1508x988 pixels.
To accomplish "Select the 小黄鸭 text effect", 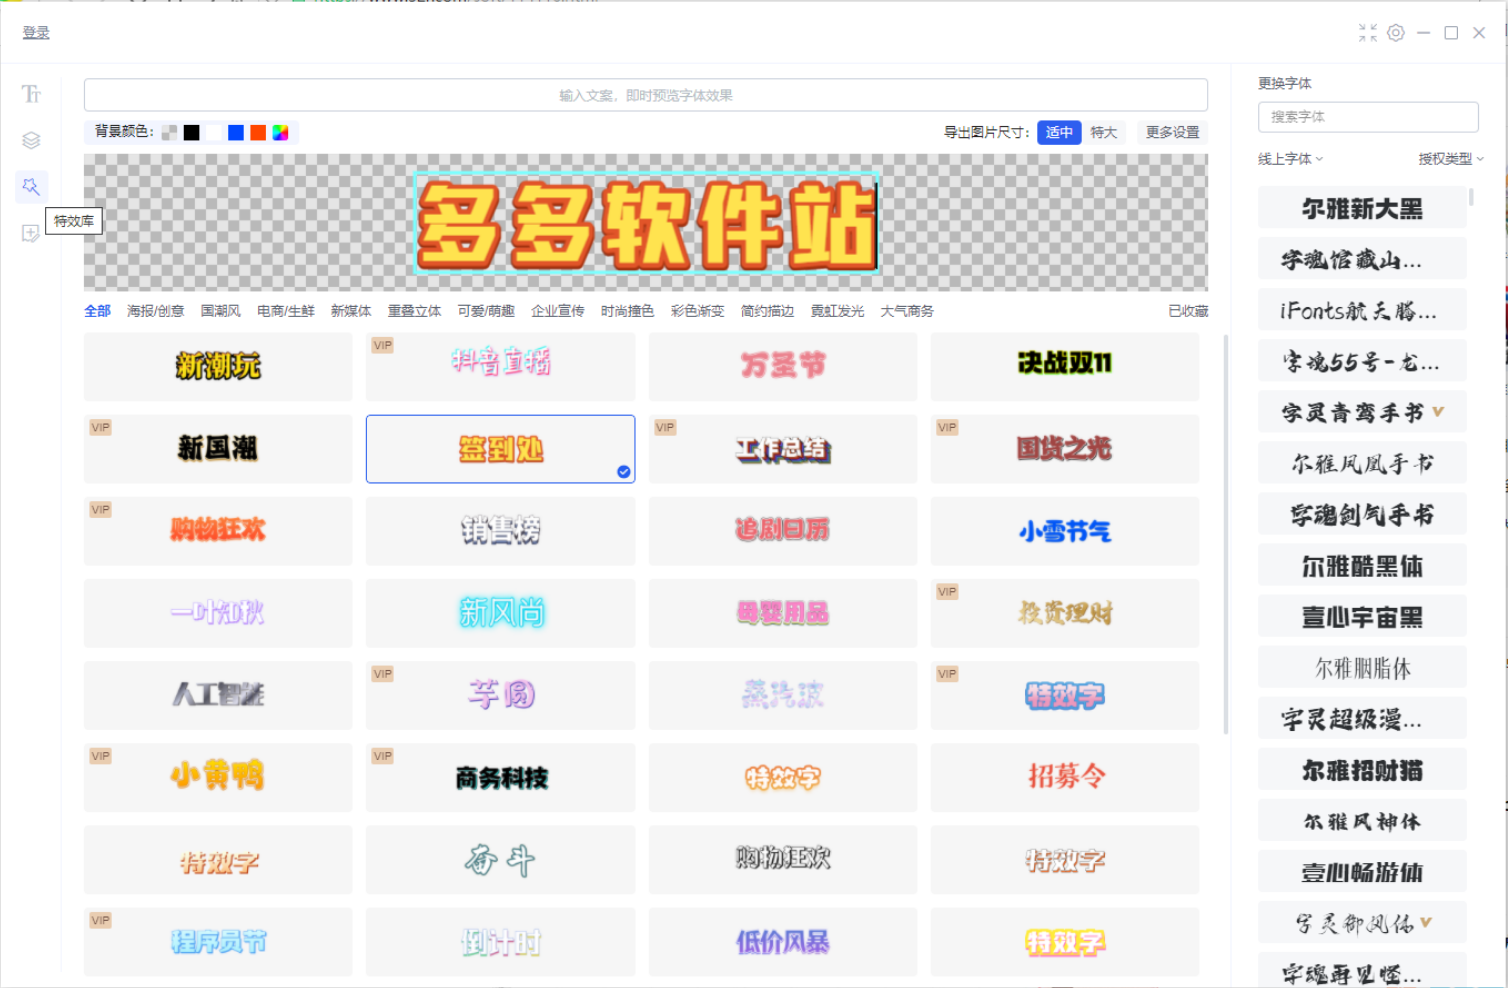I will pyautogui.click(x=218, y=777).
